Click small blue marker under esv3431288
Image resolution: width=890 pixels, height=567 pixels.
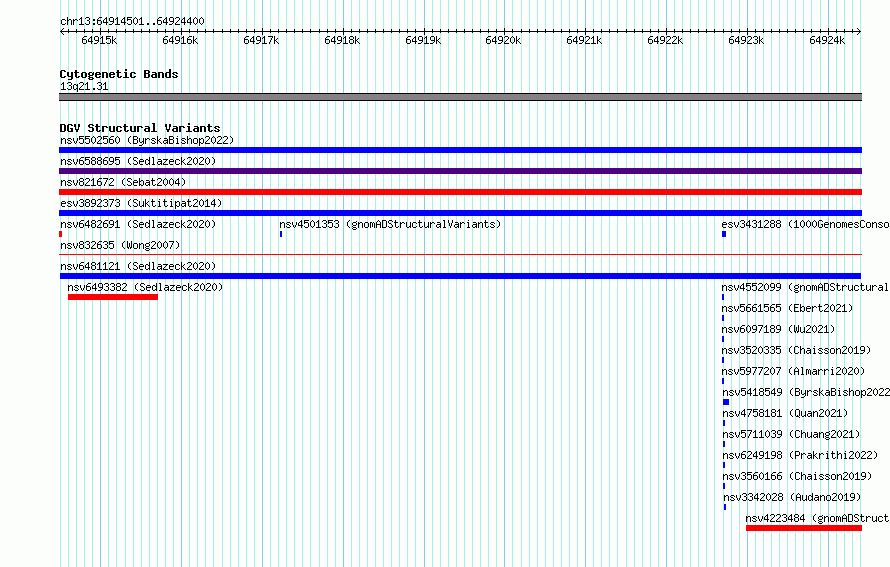[x=724, y=234]
